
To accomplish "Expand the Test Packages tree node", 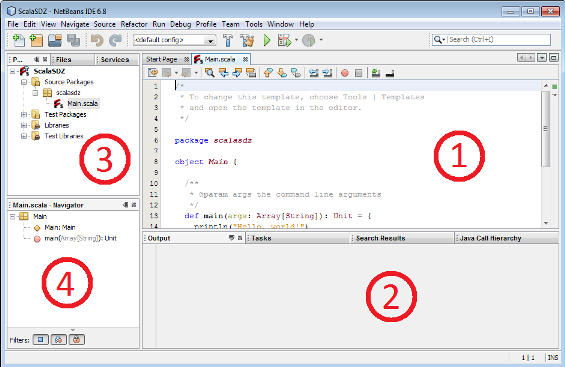I will (24, 115).
